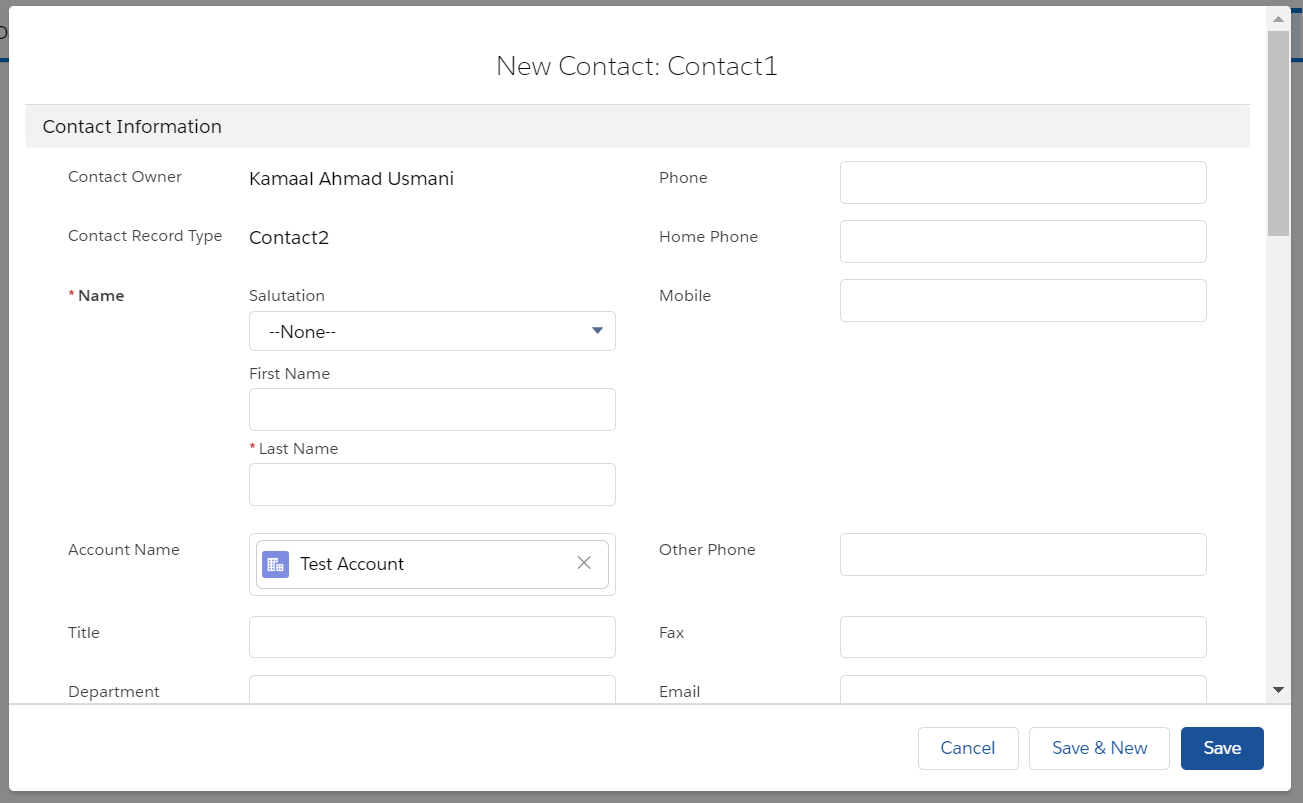
Task: Click the Test Account building icon
Action: pyautogui.click(x=275, y=564)
